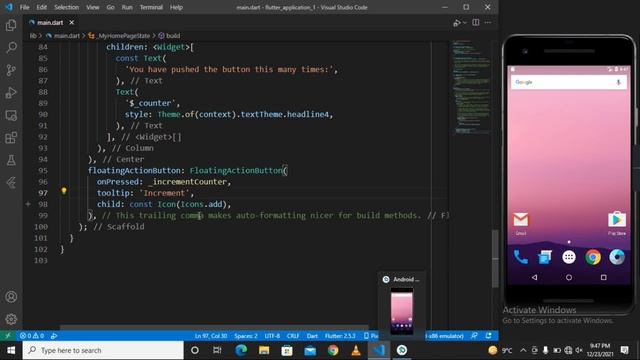The height and width of the screenshot is (360, 640).
Task: Click the code minimap overview
Action: pos(471,87)
